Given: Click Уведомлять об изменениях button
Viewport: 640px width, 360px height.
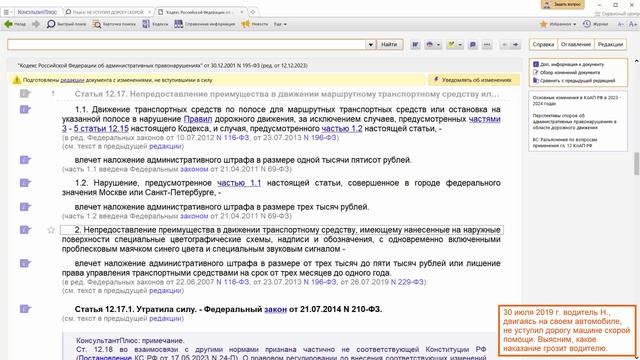Looking at the screenshot, I should pos(473,80).
